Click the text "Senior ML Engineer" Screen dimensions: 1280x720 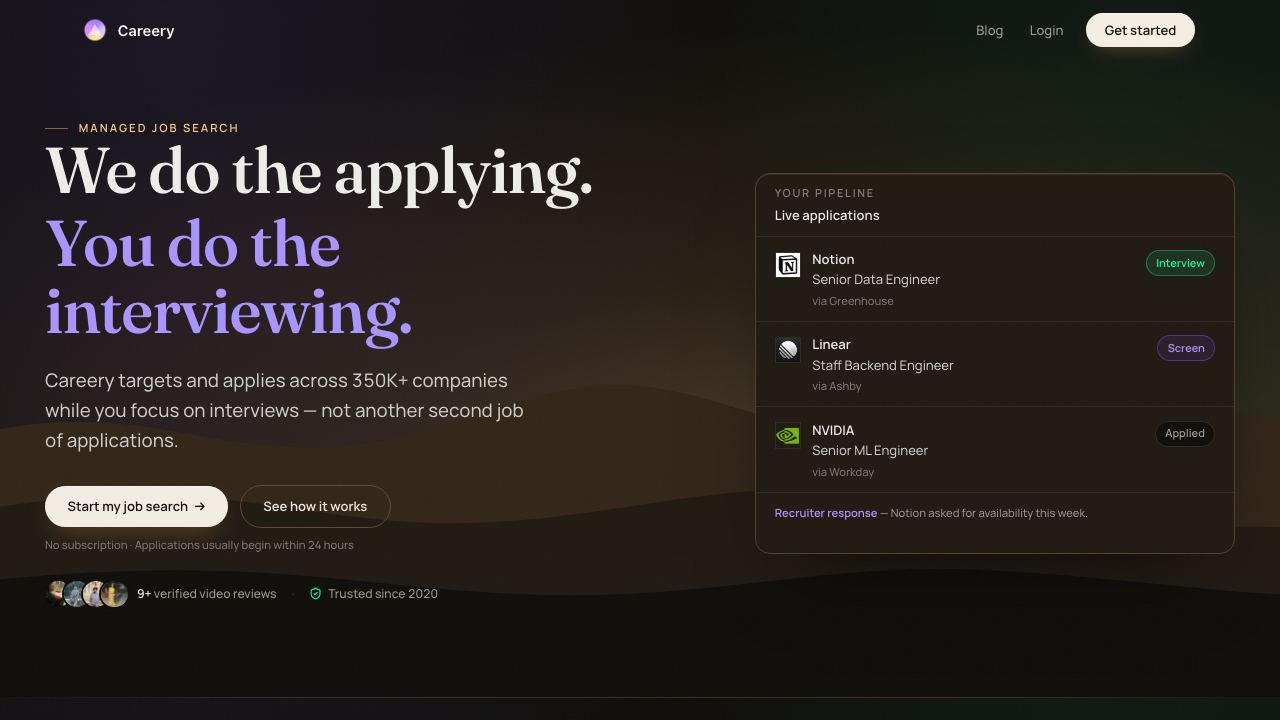click(870, 451)
